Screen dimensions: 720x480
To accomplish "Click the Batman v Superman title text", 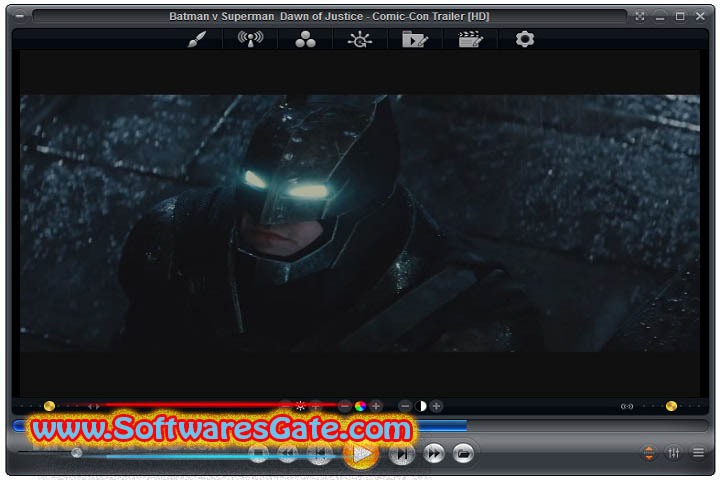I will click(329, 17).
